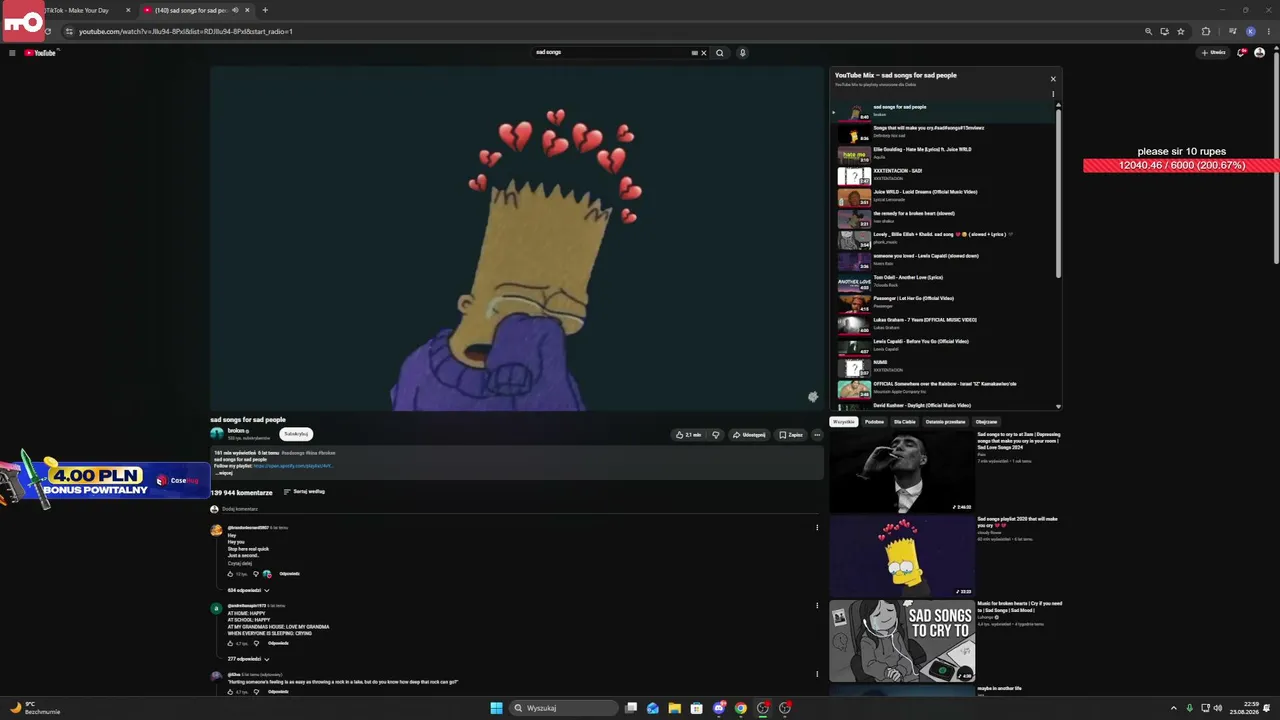The image size is (1280, 720).
Task: Open options menu of the first comment
Action: 817,528
